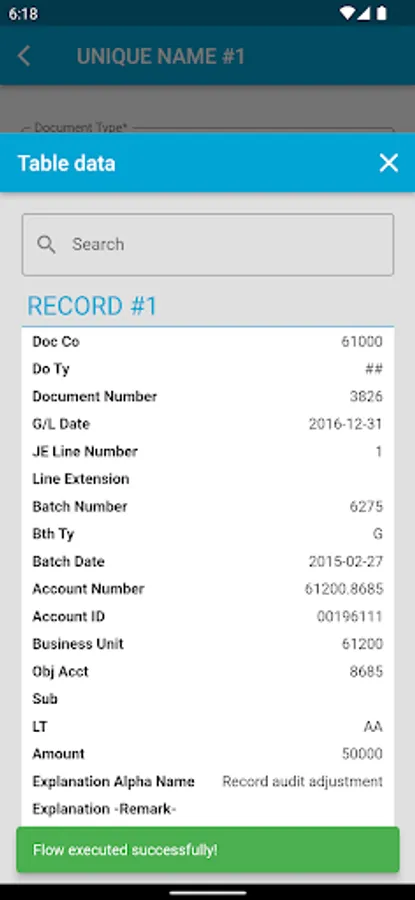Image resolution: width=415 pixels, height=900 pixels.
Task: Tap the G/L Date value 2016-12-31
Action: tap(346, 424)
